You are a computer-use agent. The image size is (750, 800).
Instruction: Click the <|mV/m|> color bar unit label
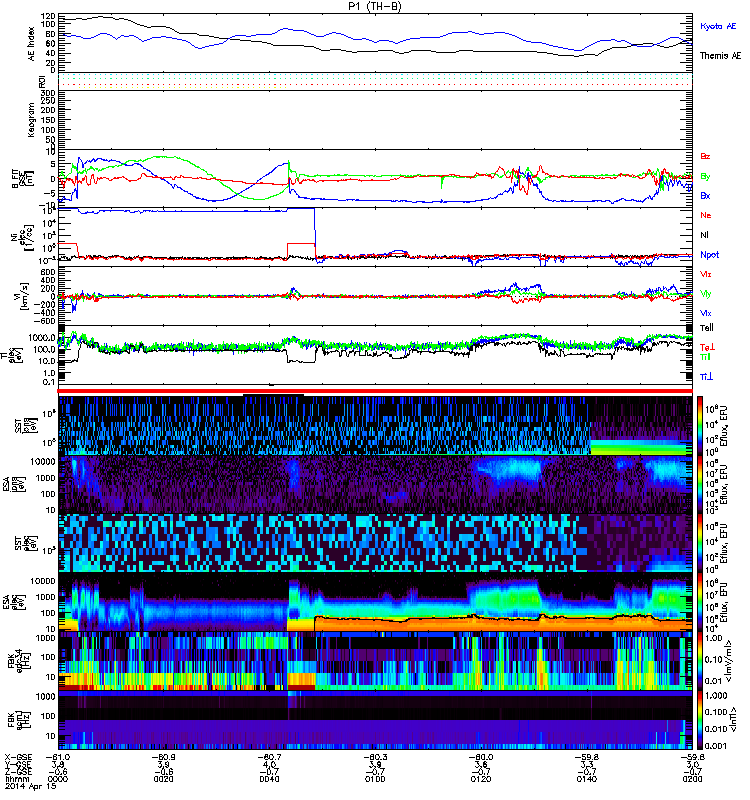[731, 661]
